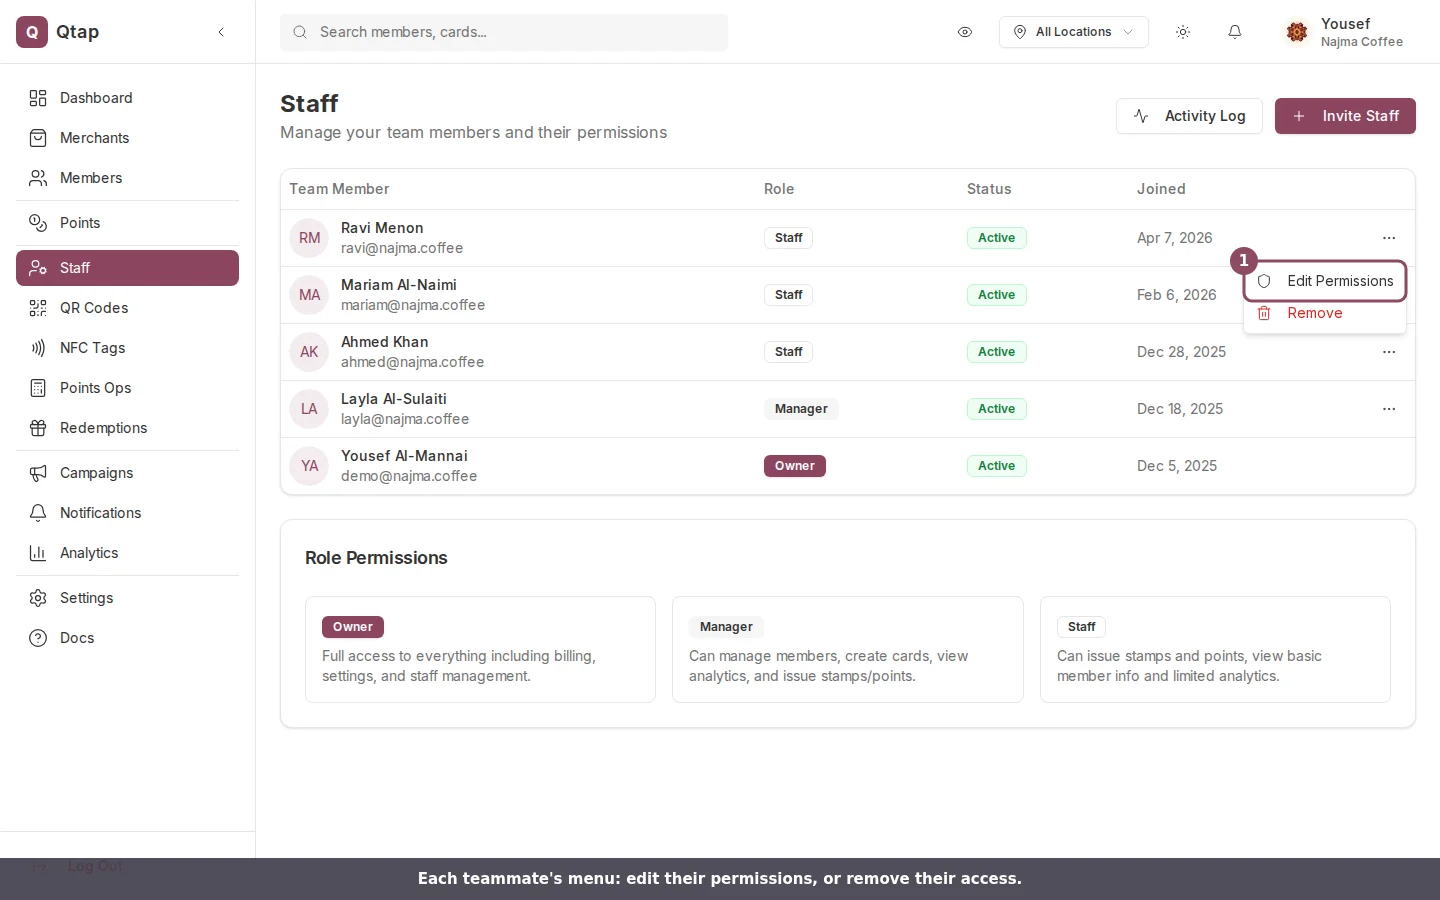1440x900 pixels.
Task: Select Staff in the sidebar
Action: pos(127,268)
